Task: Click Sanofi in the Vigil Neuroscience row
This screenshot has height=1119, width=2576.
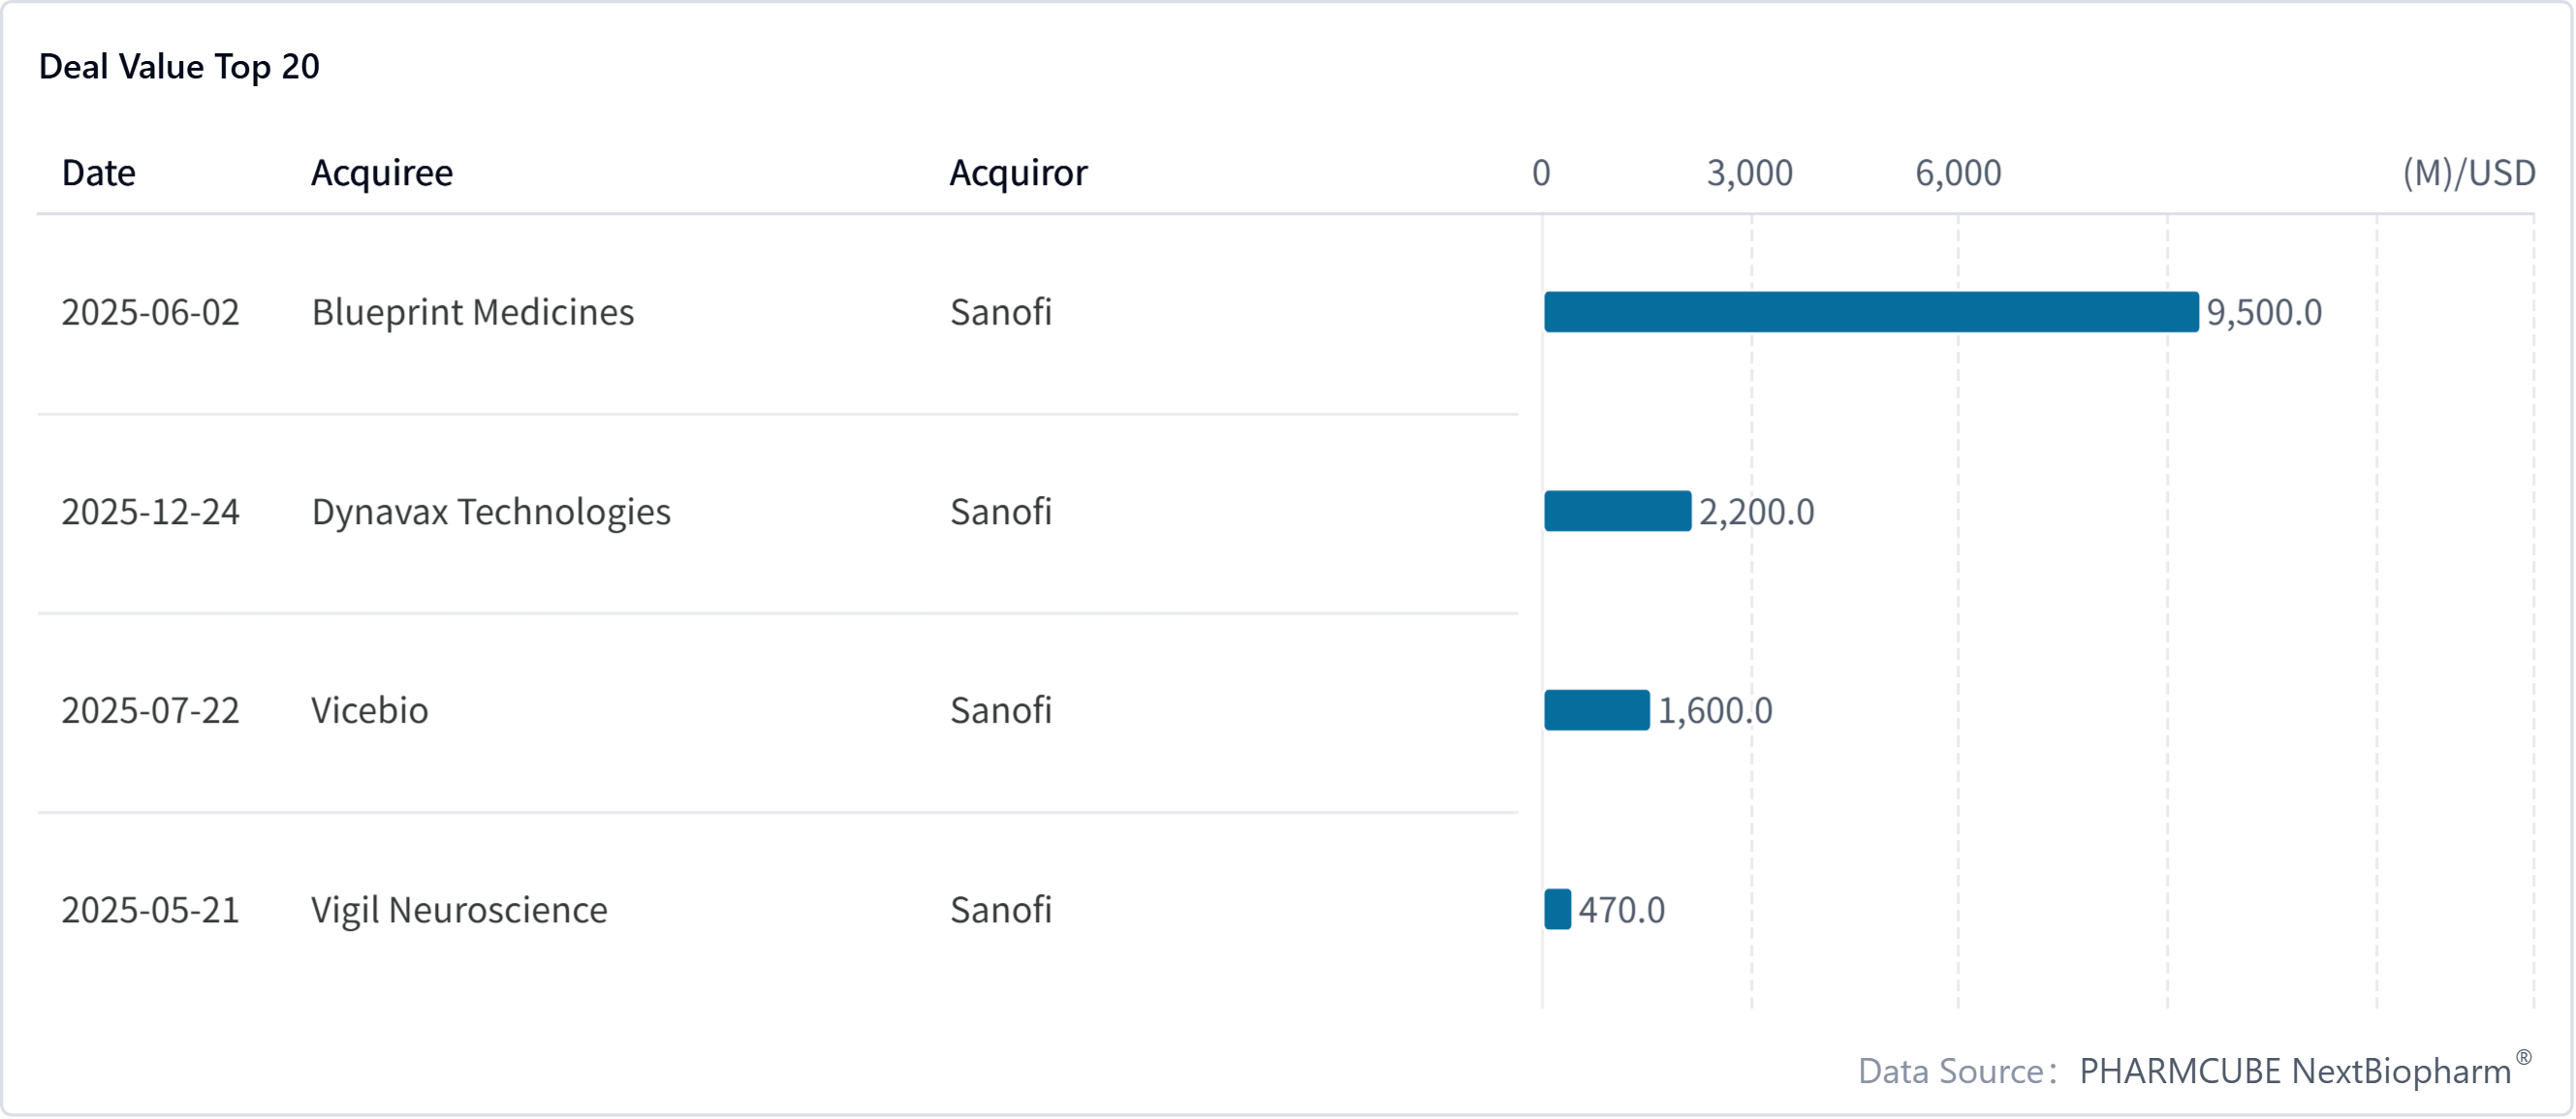Action: 1000,909
